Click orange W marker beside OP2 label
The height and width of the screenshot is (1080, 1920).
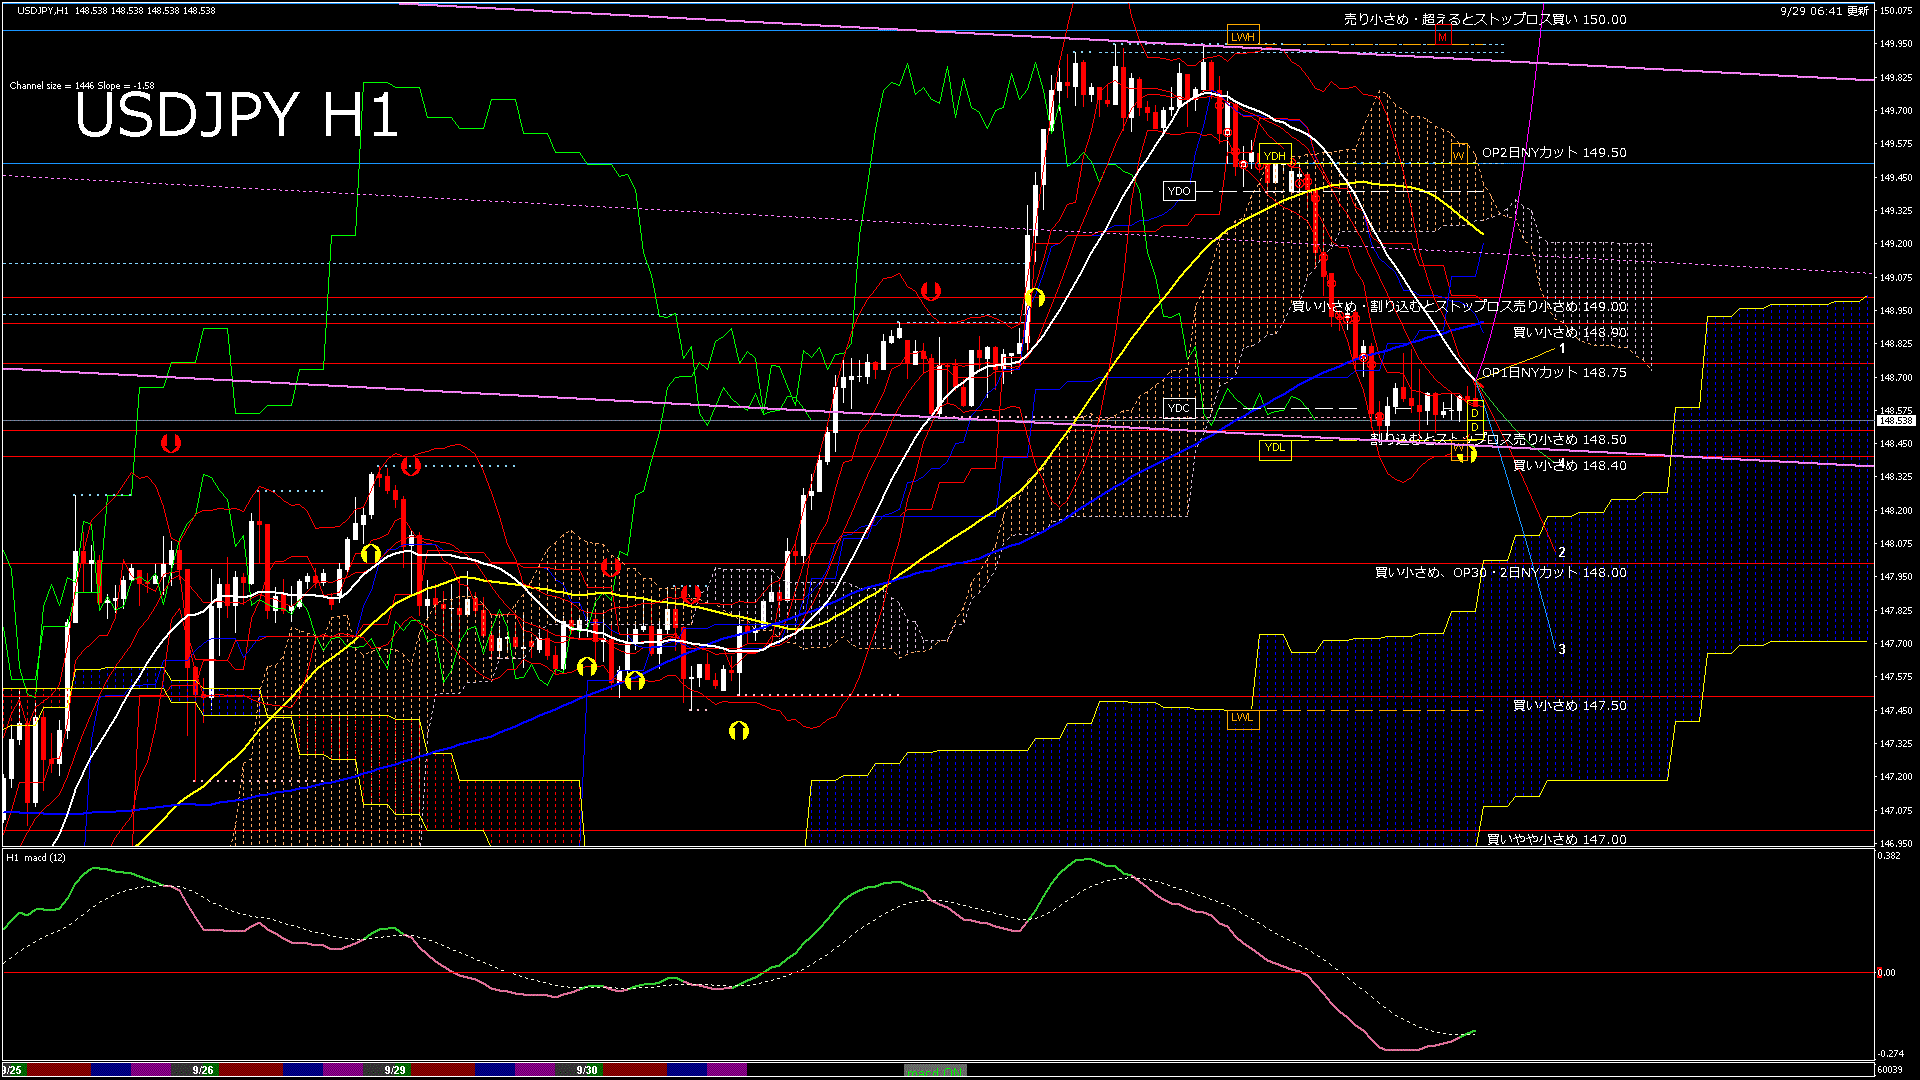(1458, 155)
